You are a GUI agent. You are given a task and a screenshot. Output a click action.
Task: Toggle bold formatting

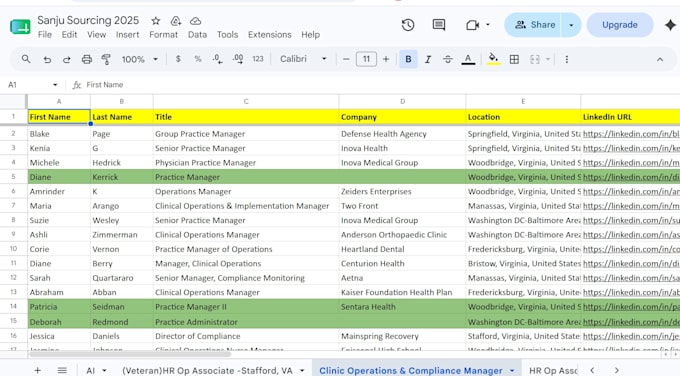click(408, 59)
